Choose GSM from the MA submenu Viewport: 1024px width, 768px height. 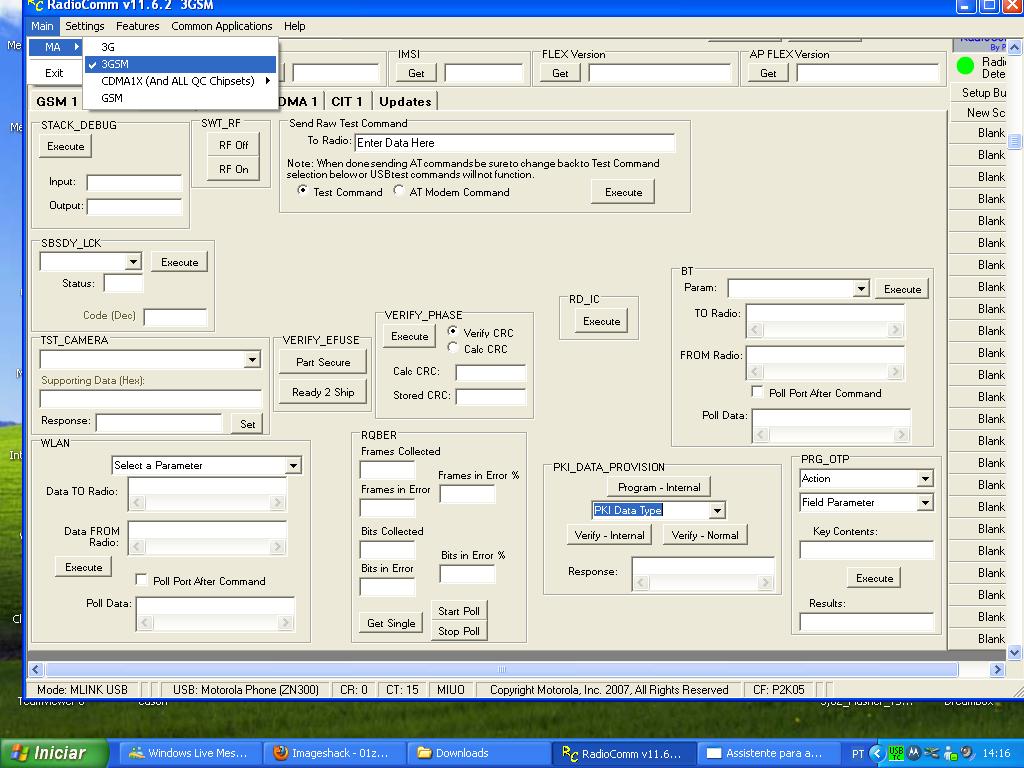[180, 98]
